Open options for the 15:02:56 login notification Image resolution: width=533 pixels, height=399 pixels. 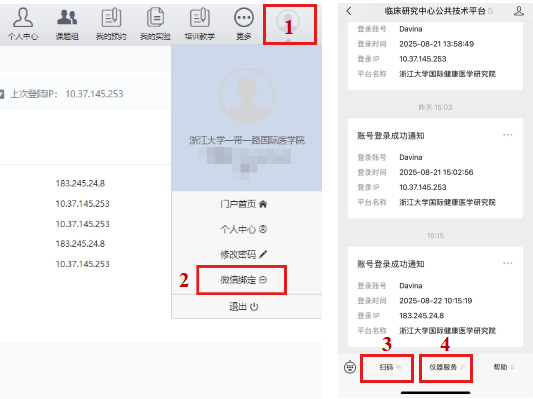pos(508,135)
